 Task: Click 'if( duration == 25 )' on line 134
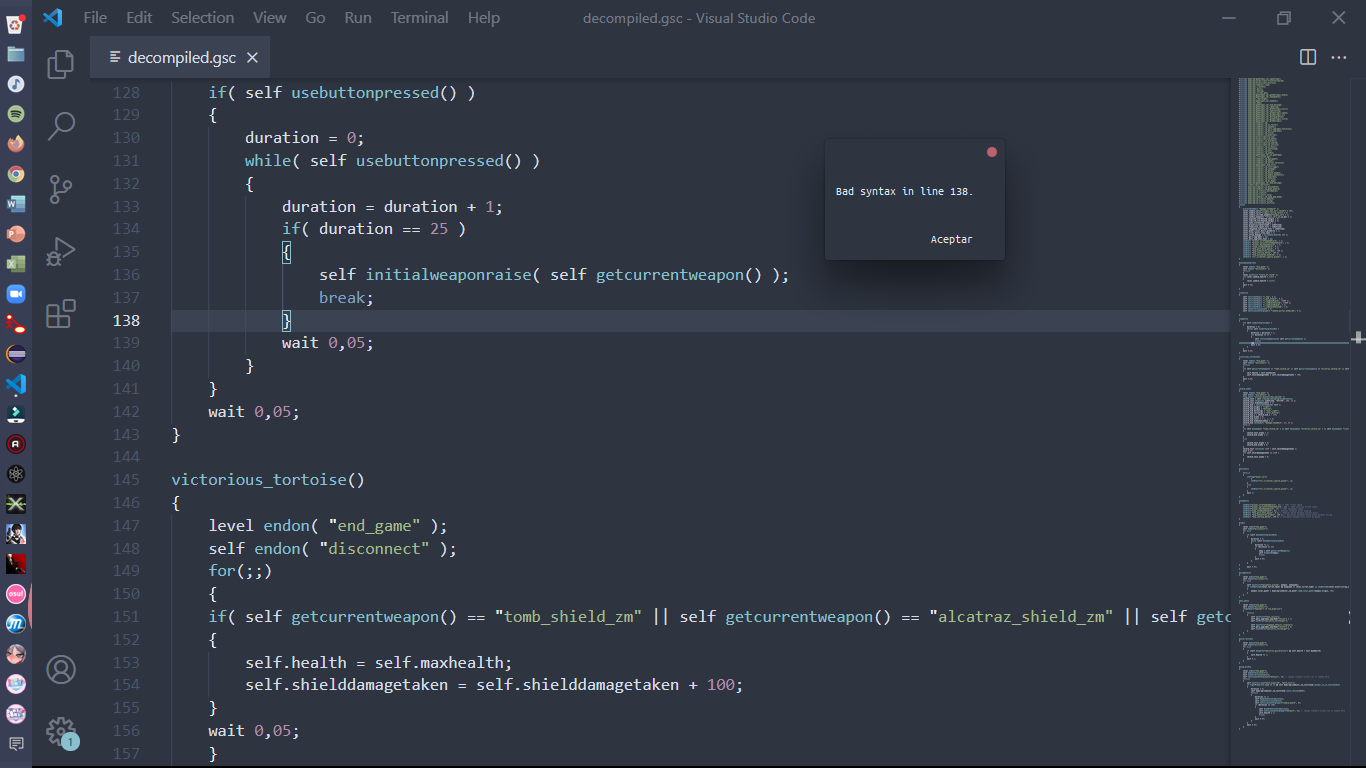(374, 229)
